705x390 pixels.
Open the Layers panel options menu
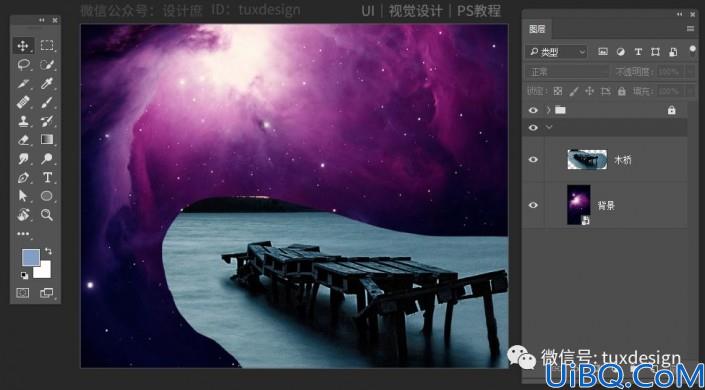coord(690,29)
